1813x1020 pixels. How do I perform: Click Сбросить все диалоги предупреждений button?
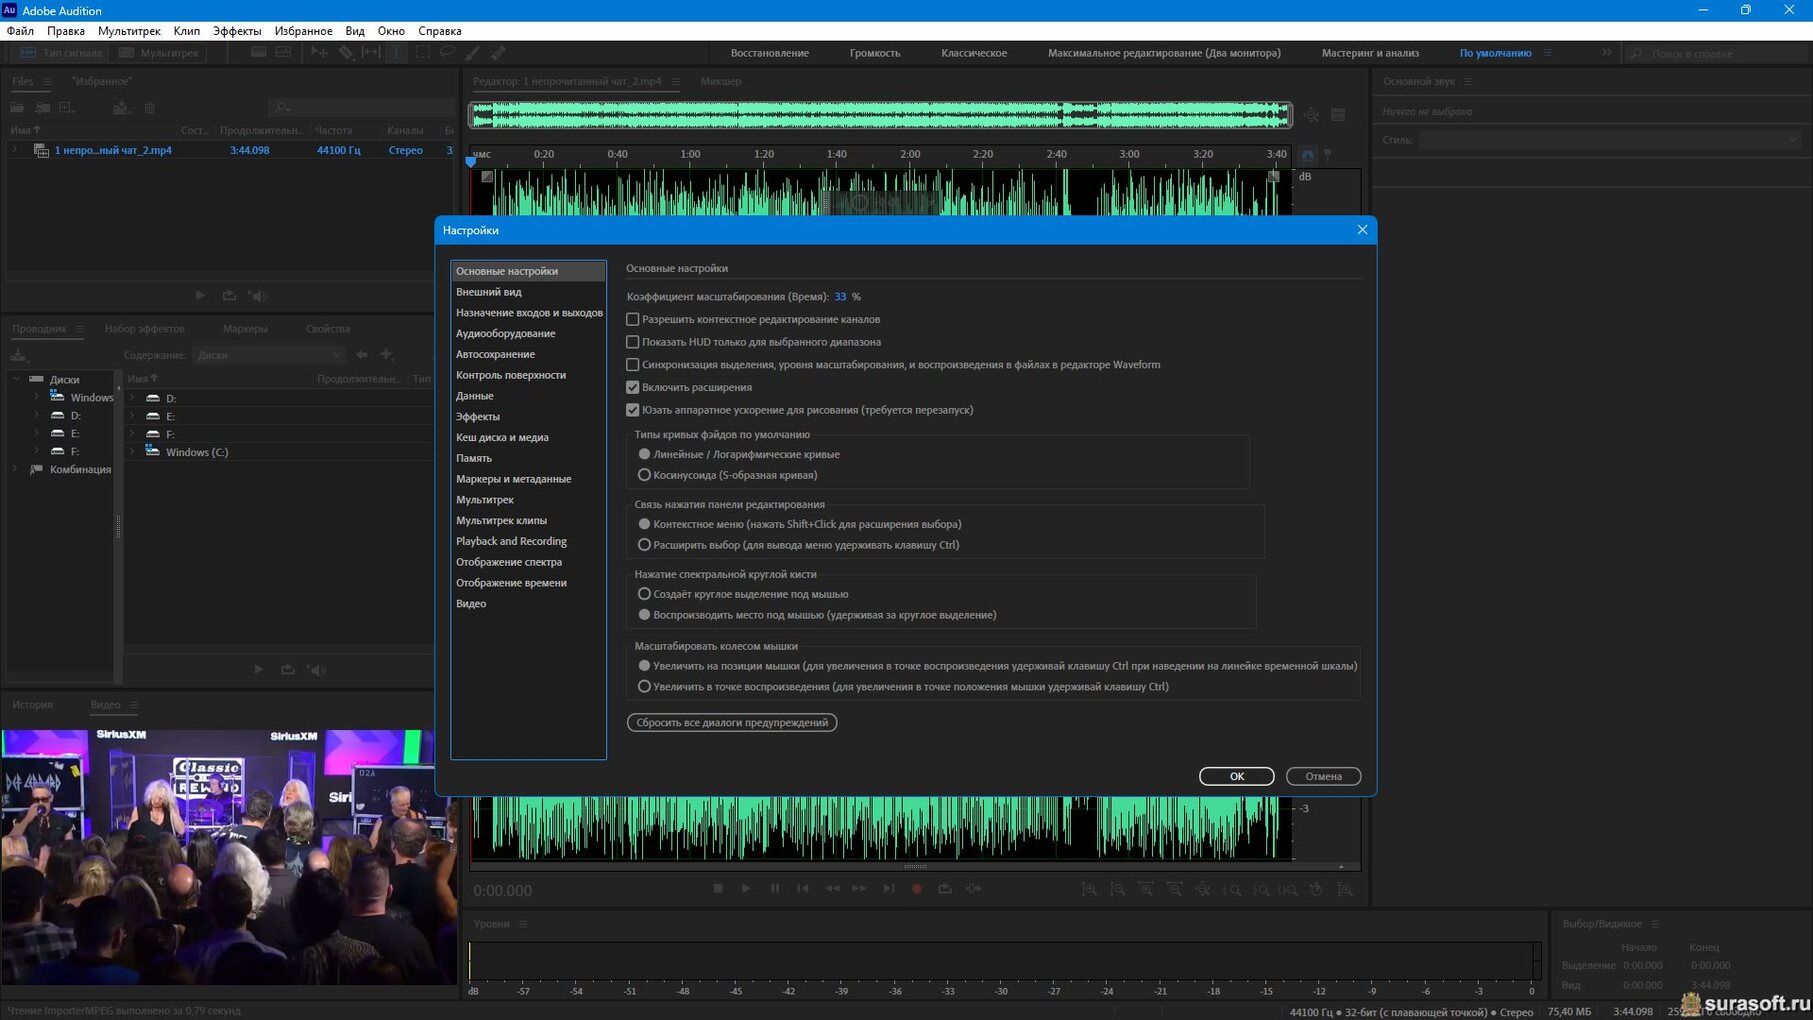[732, 722]
